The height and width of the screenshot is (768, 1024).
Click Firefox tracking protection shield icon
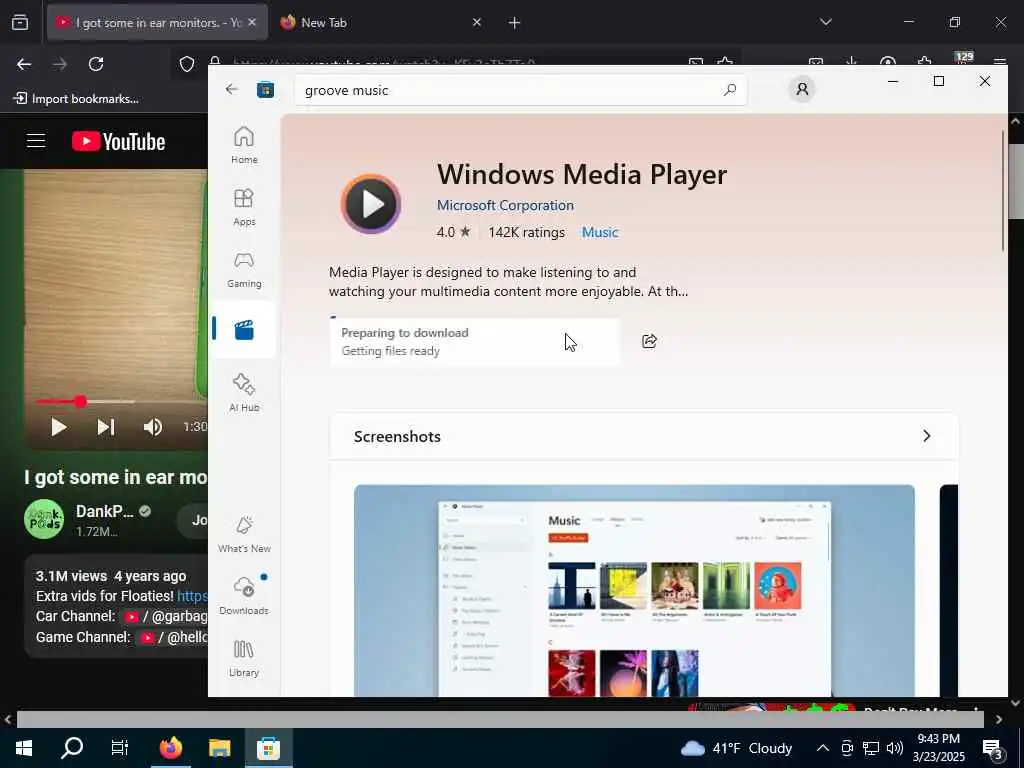click(x=187, y=64)
